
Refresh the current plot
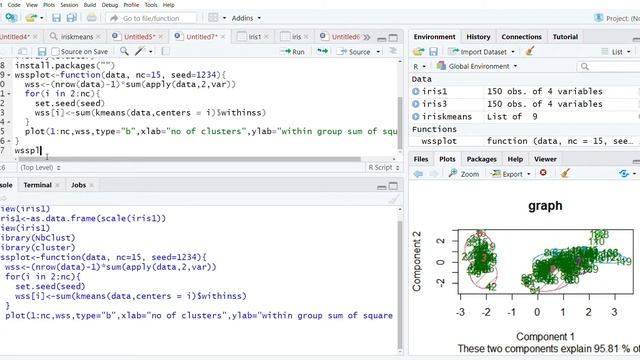[624, 173]
